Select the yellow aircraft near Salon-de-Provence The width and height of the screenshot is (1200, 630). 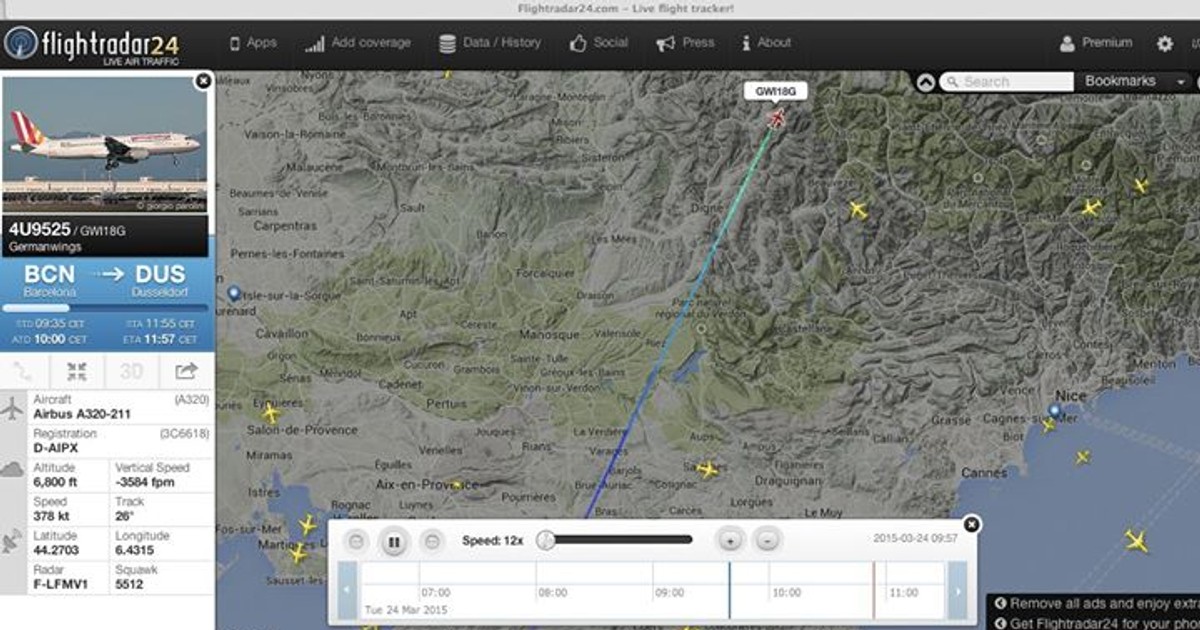269,413
